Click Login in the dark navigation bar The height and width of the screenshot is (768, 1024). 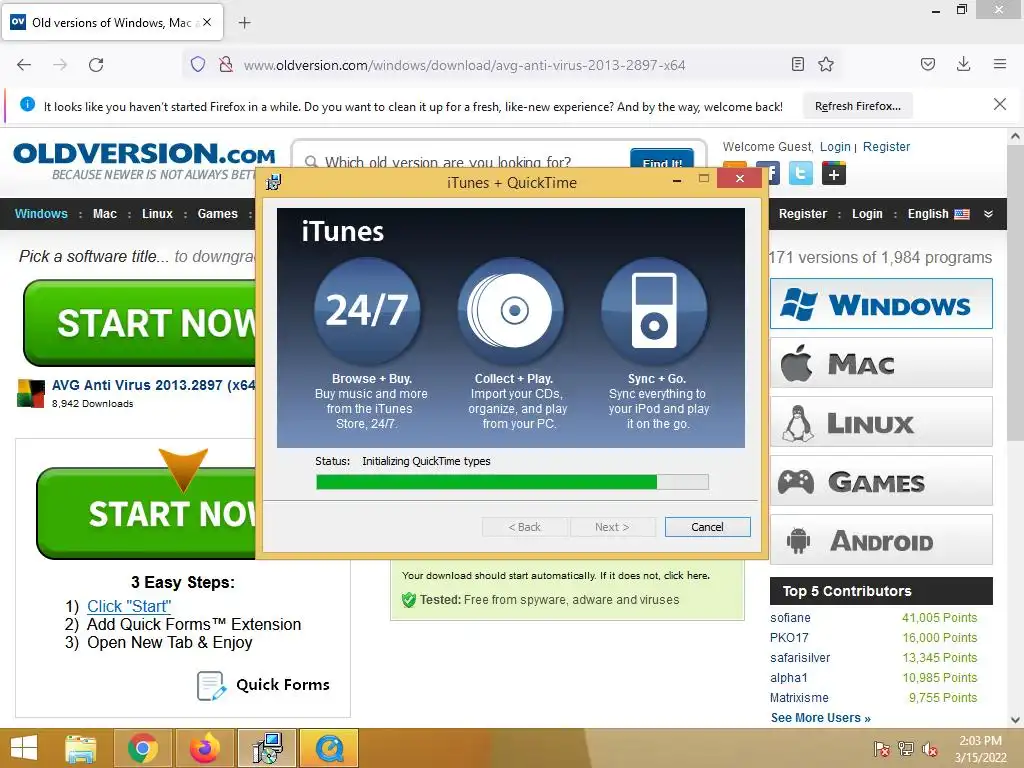point(867,214)
